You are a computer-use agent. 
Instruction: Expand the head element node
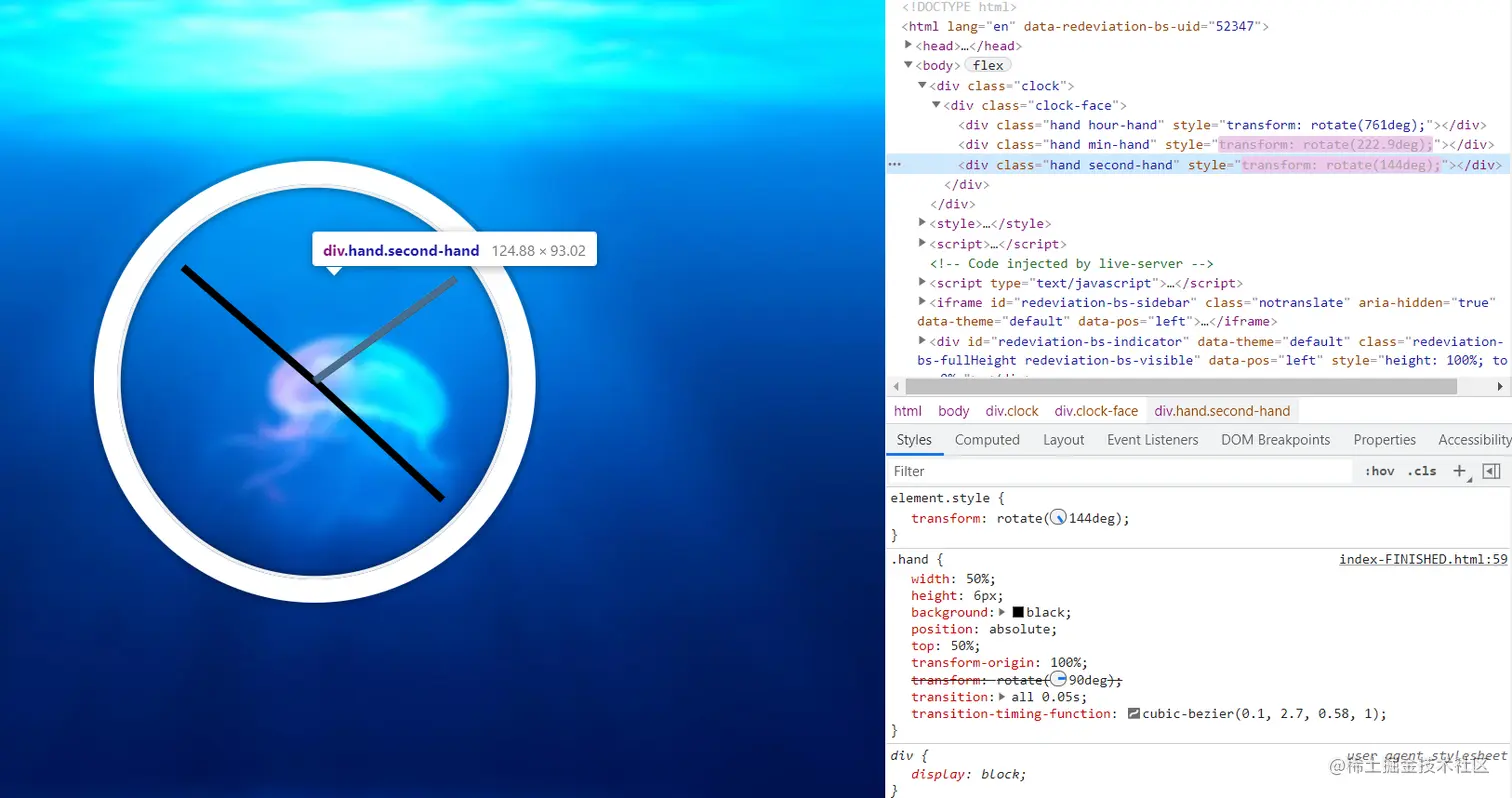908,45
